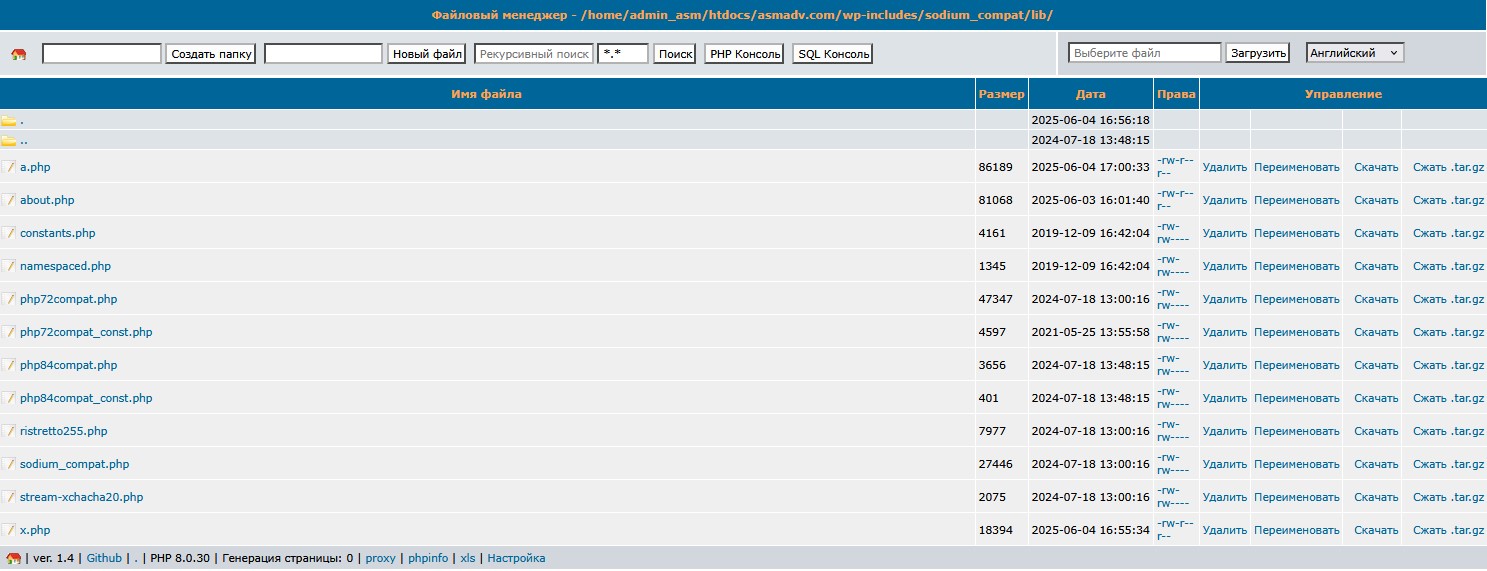Click Скачать for php72compat.php
Viewport: 1487px width, 571px height.
1376,299
